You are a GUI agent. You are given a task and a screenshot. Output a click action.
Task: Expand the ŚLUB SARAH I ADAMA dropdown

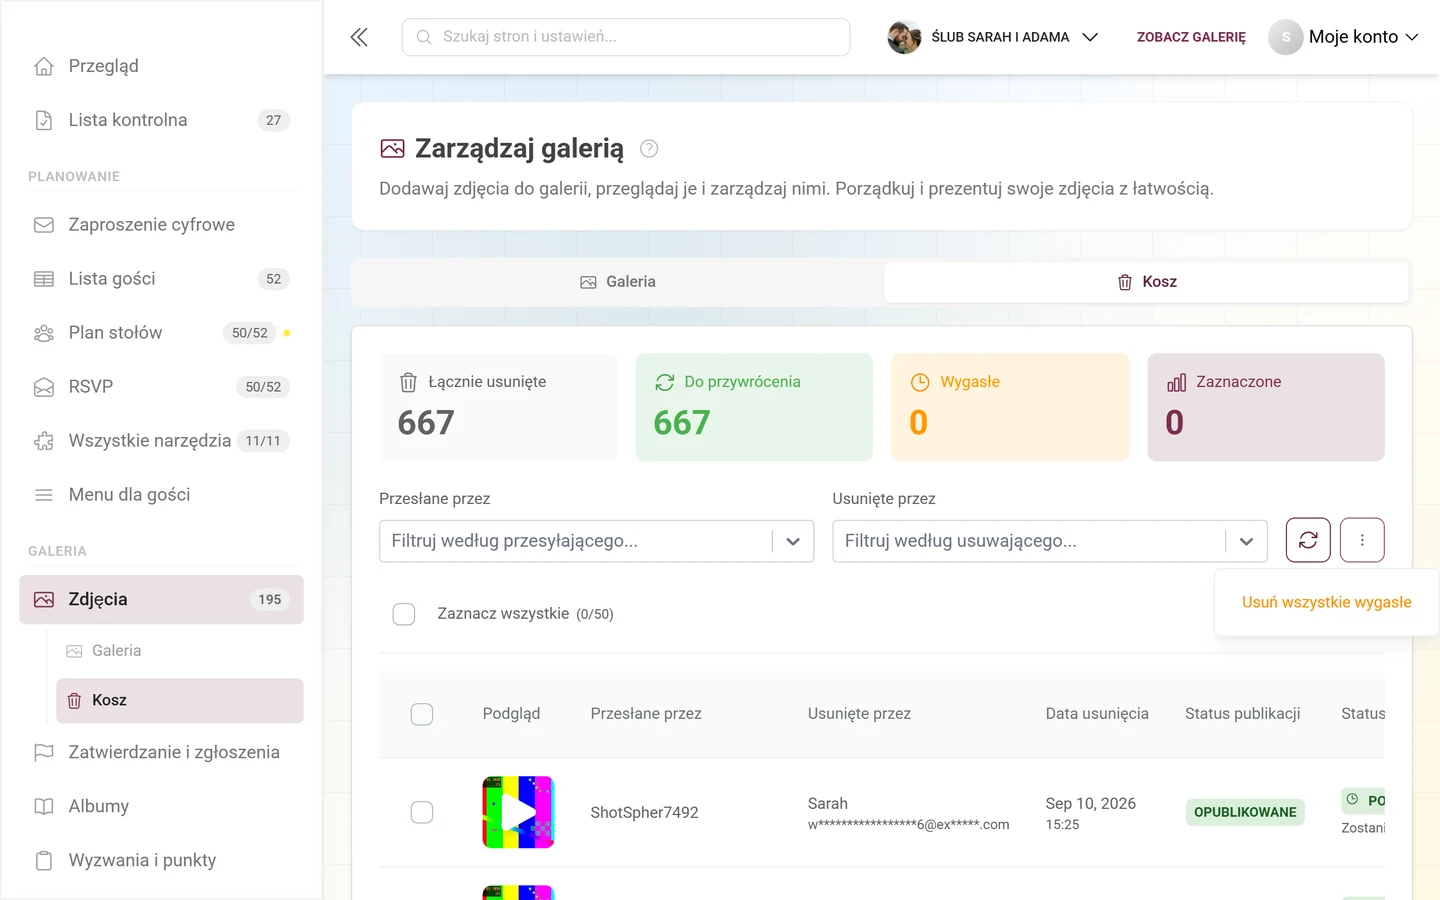point(993,37)
